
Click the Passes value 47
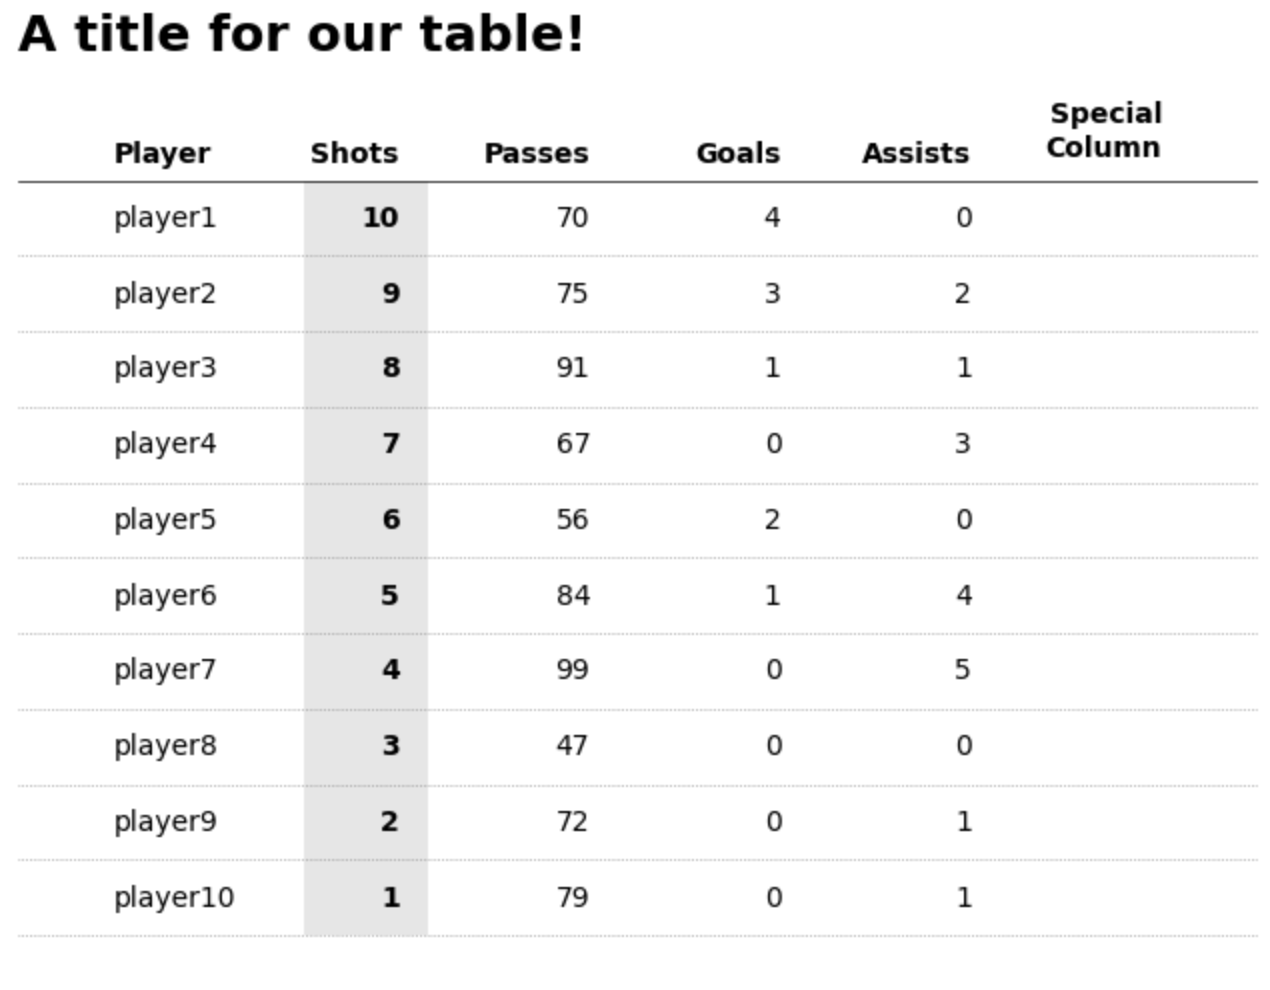pyautogui.click(x=572, y=746)
